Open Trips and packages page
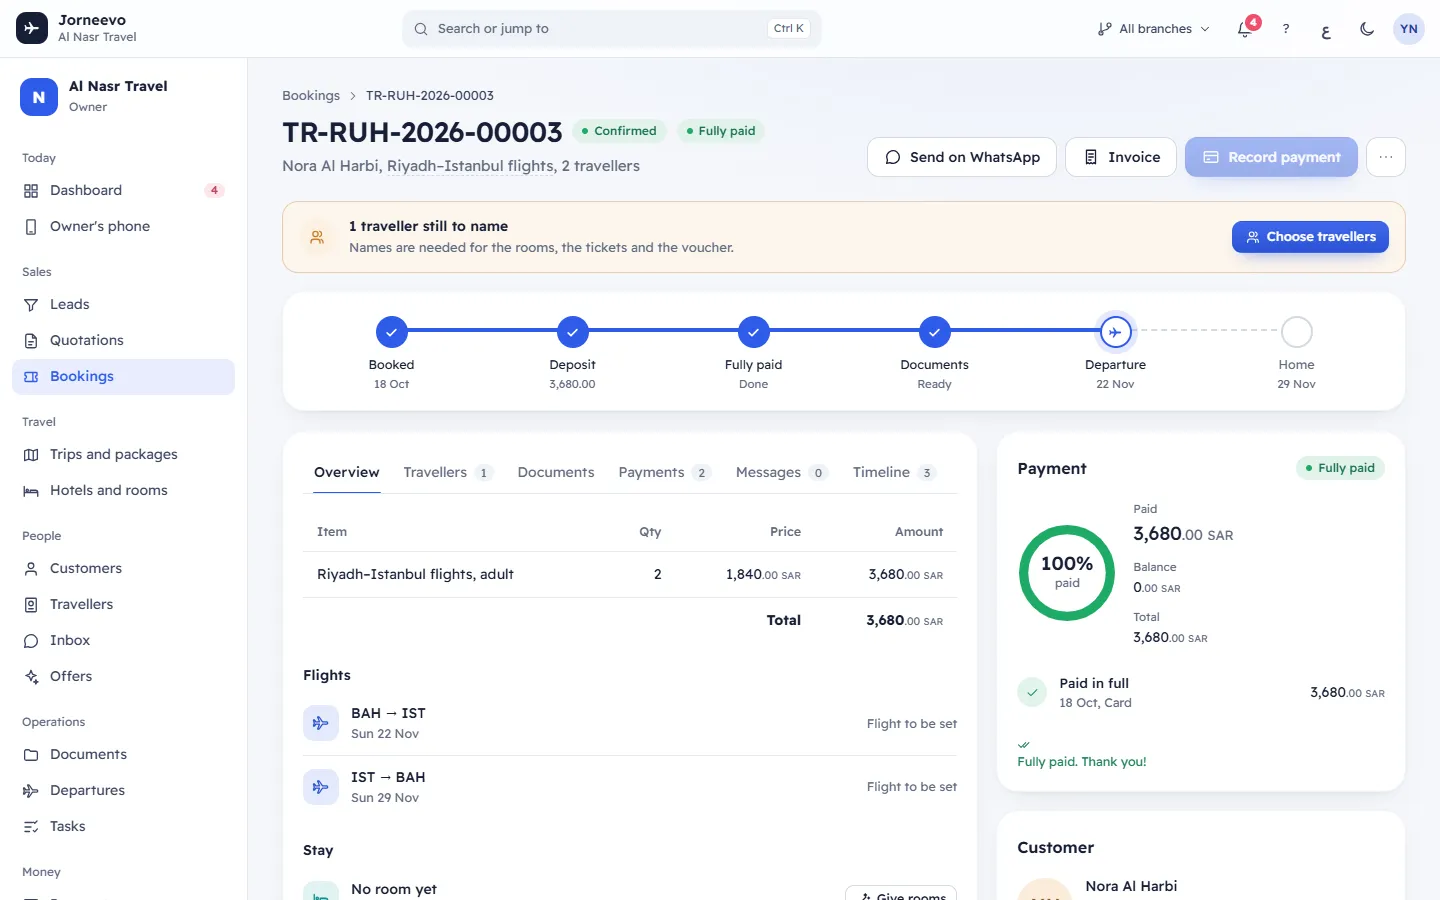 (x=123, y=454)
